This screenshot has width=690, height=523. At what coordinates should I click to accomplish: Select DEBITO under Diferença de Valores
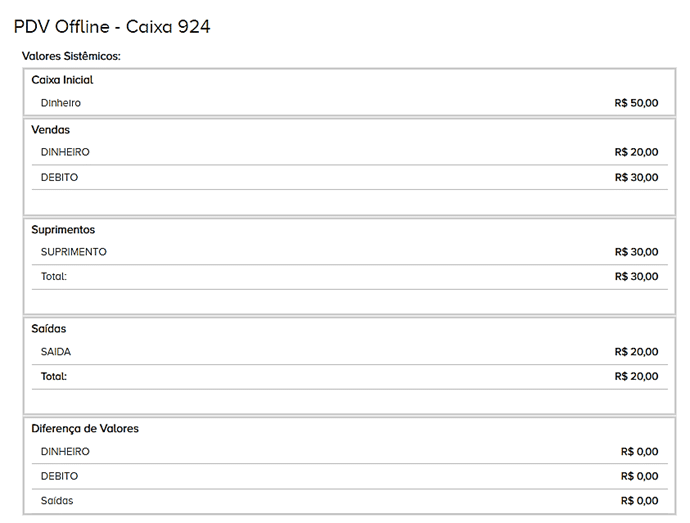pos(59,476)
